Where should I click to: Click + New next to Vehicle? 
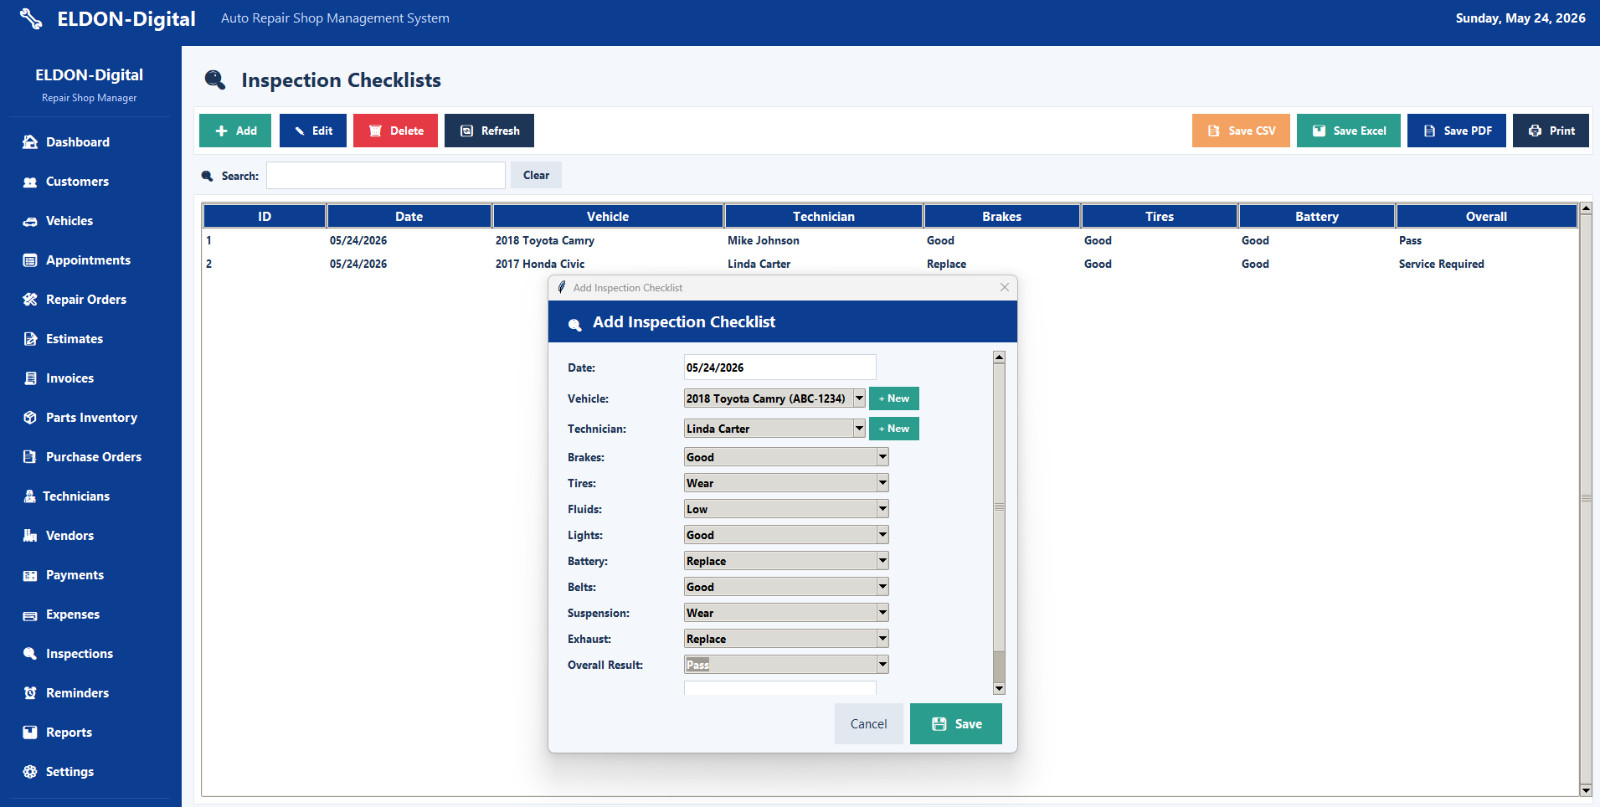click(x=894, y=398)
